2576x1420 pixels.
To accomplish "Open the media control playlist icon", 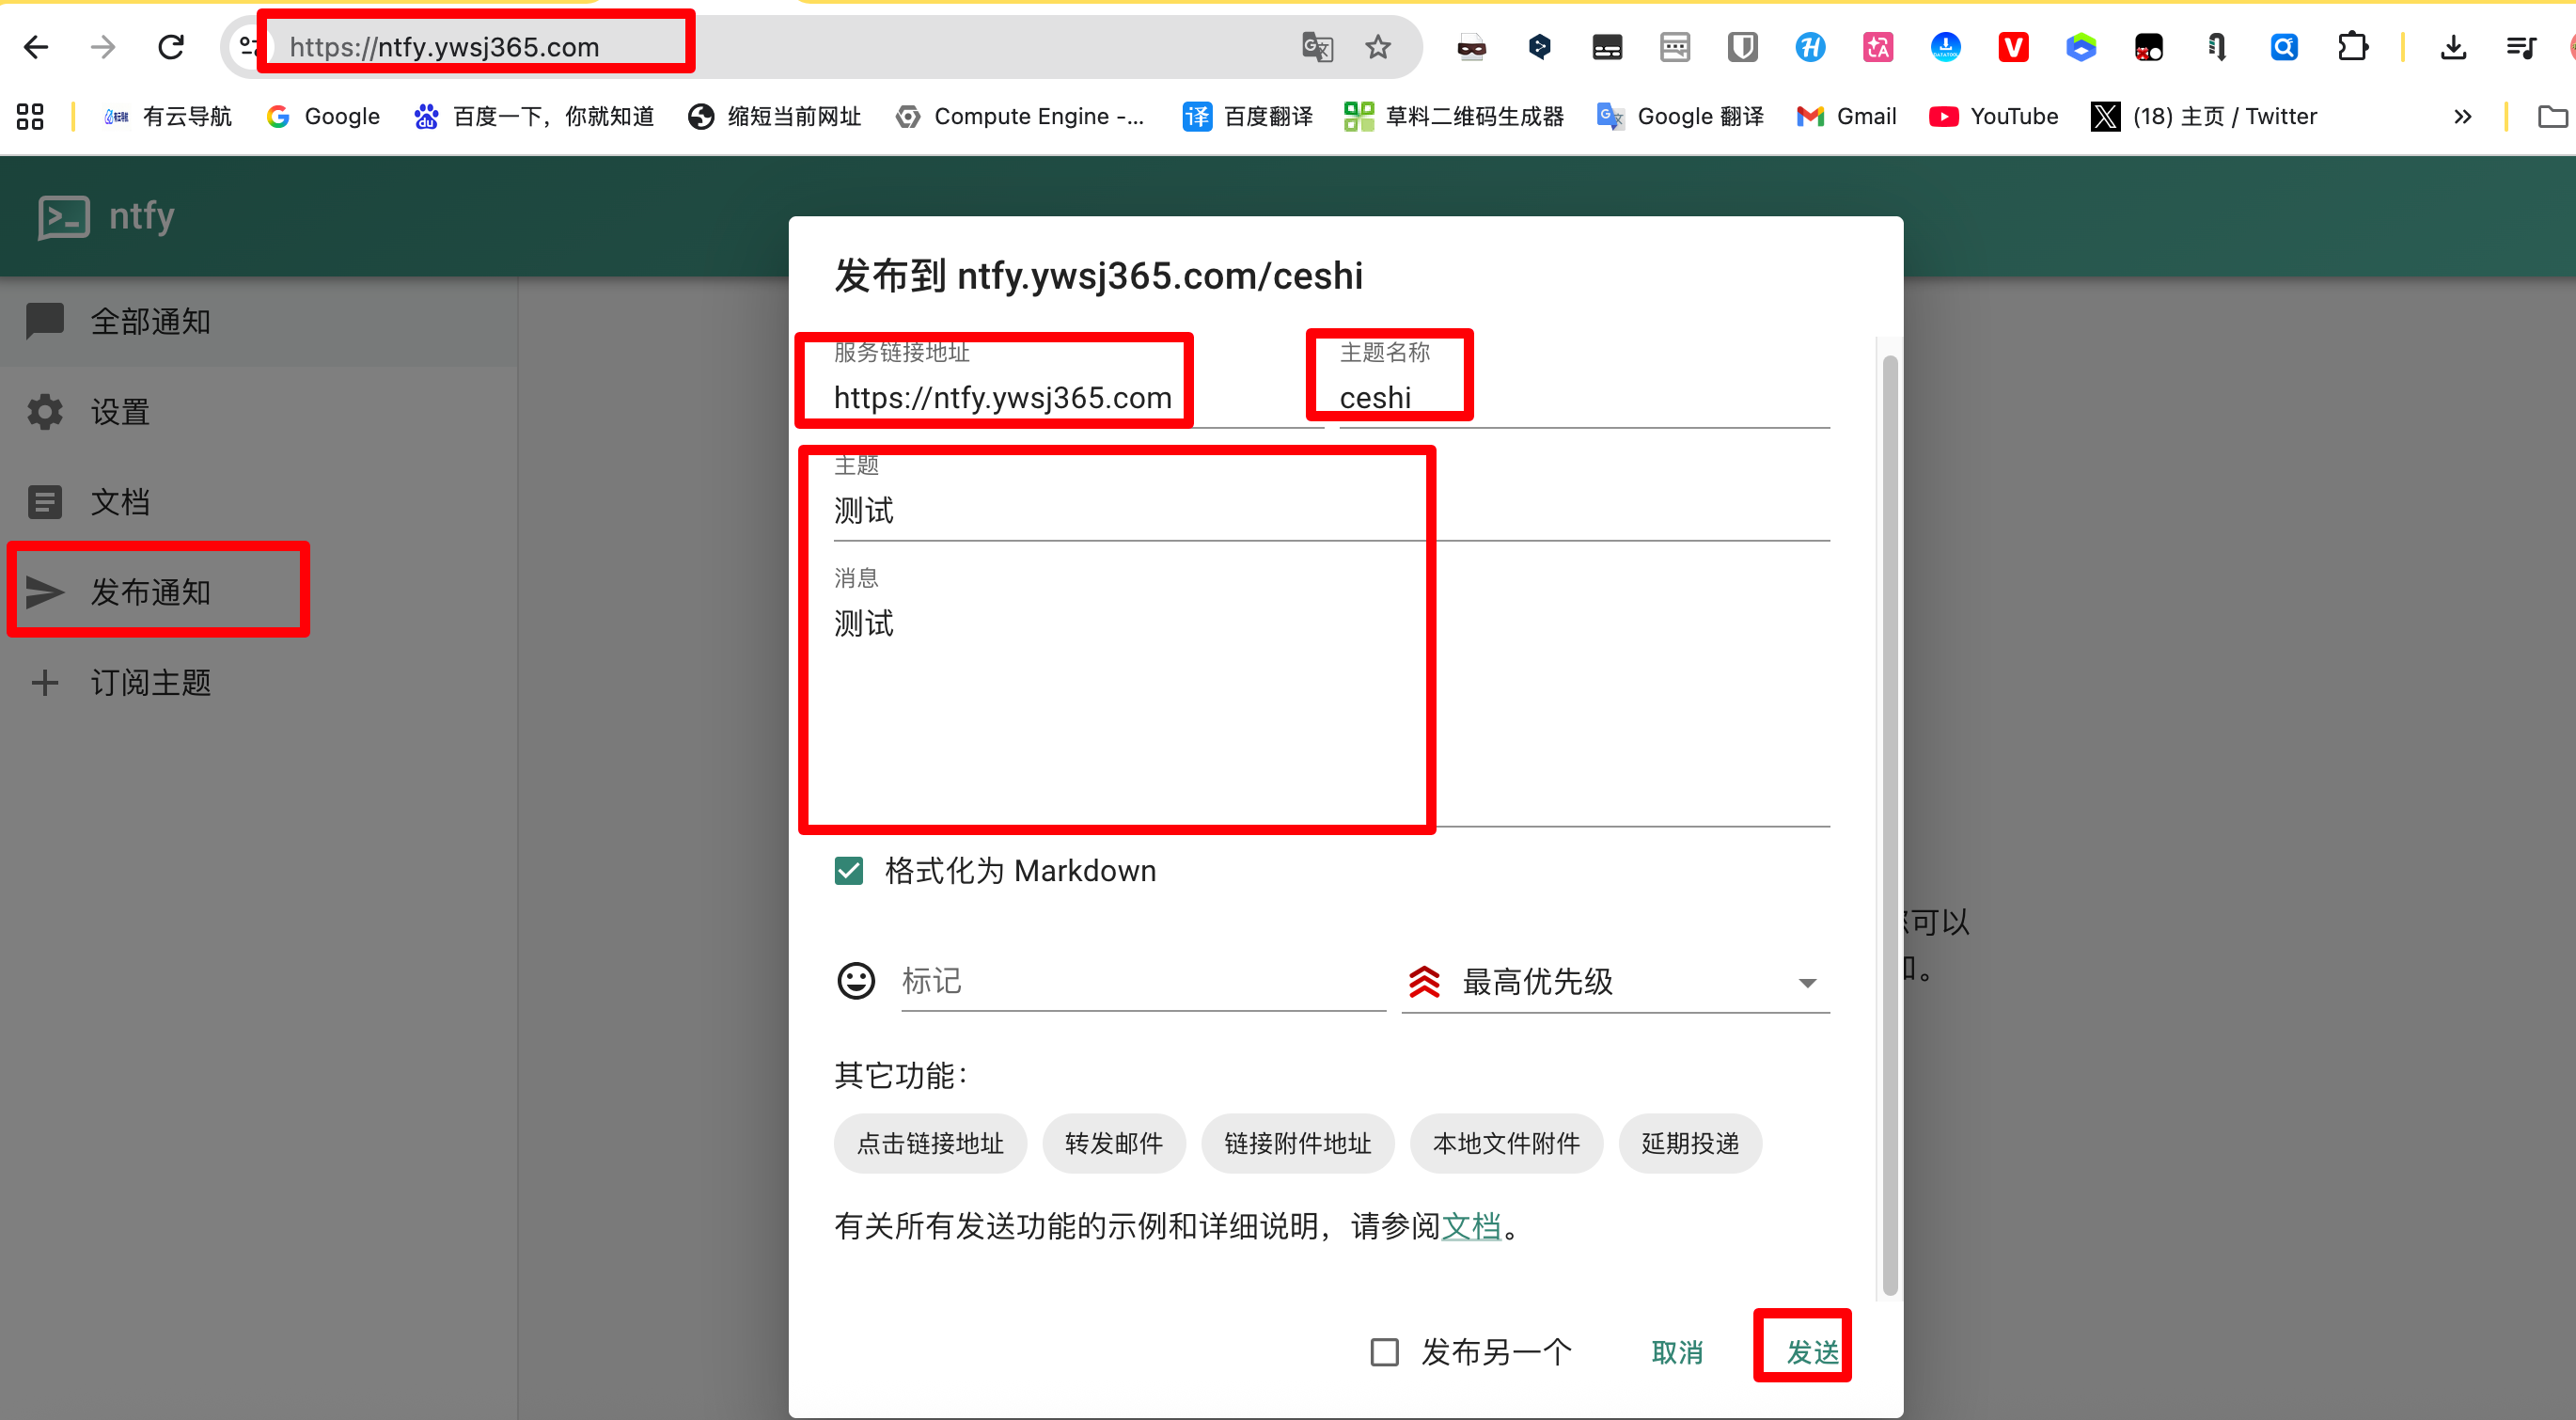I will coord(2521,46).
